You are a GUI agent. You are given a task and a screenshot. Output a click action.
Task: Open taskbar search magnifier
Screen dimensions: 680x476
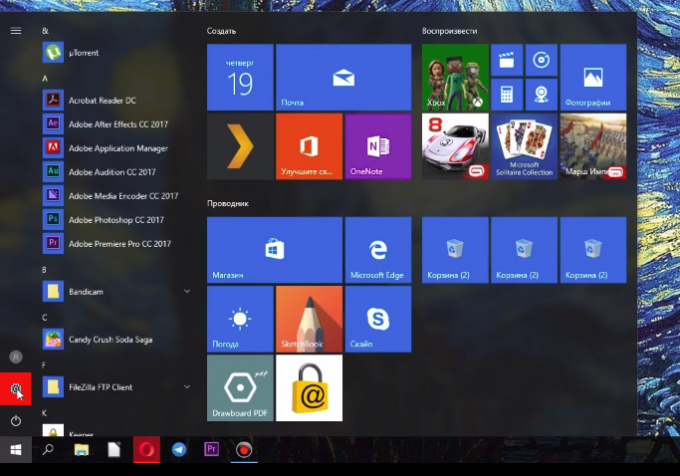pyautogui.click(x=48, y=450)
